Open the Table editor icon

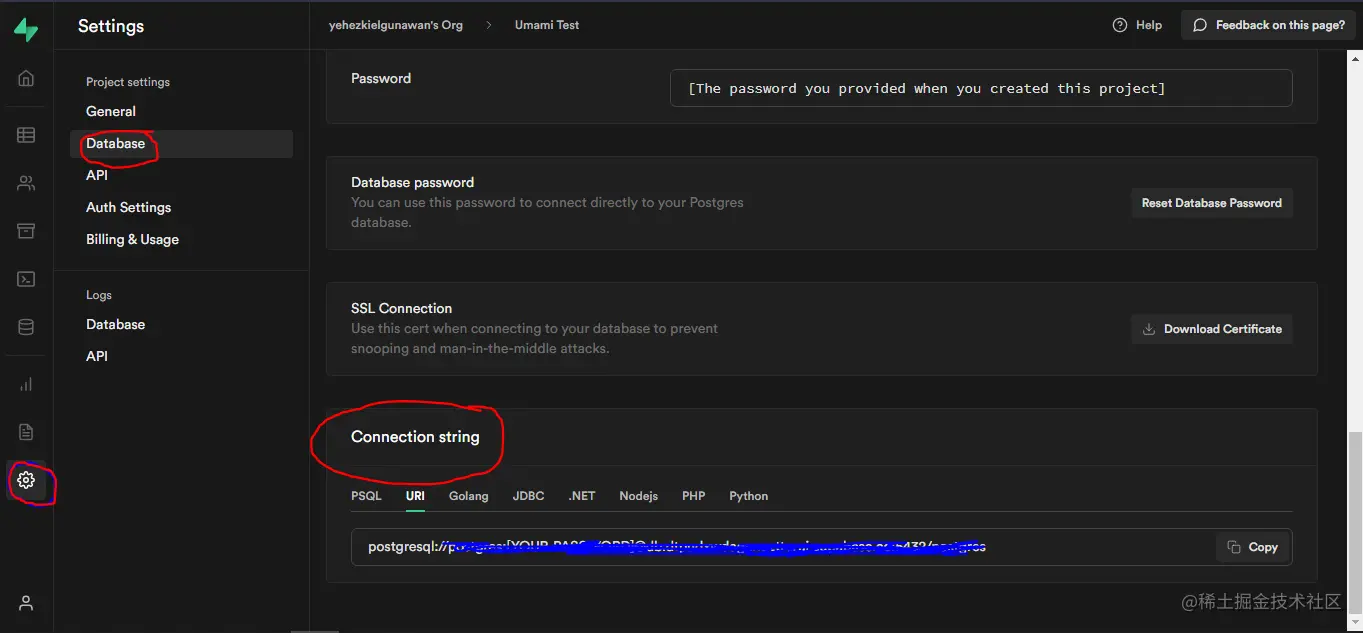[x=26, y=135]
